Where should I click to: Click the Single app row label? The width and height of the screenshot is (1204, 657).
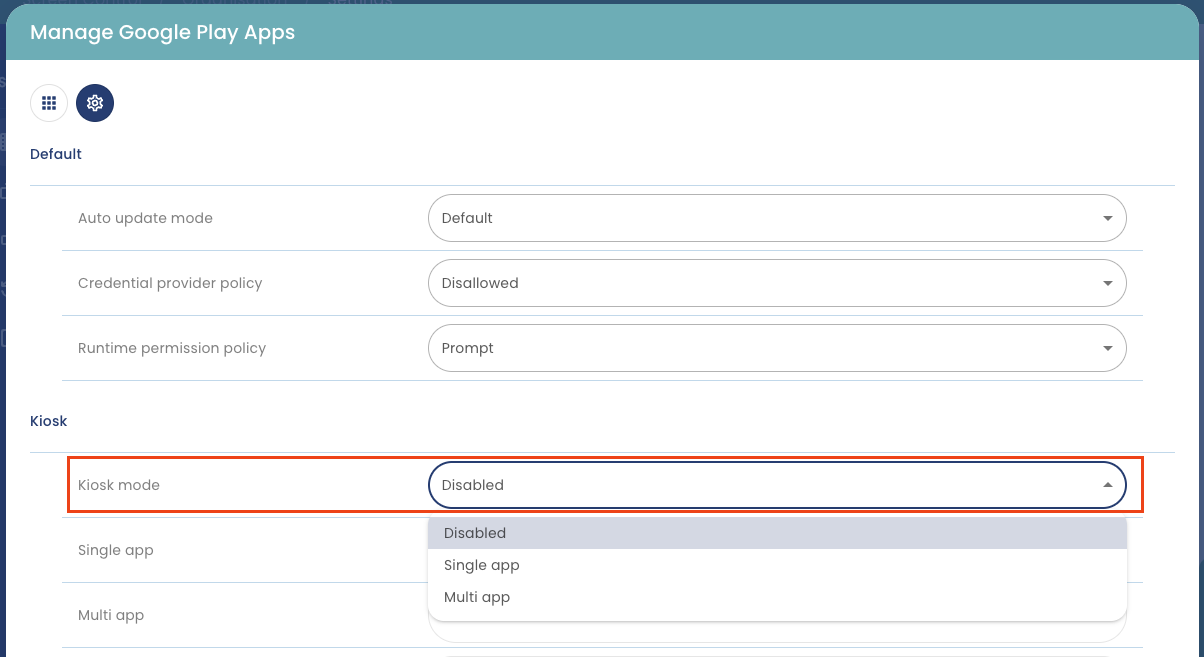pyautogui.click(x=116, y=550)
